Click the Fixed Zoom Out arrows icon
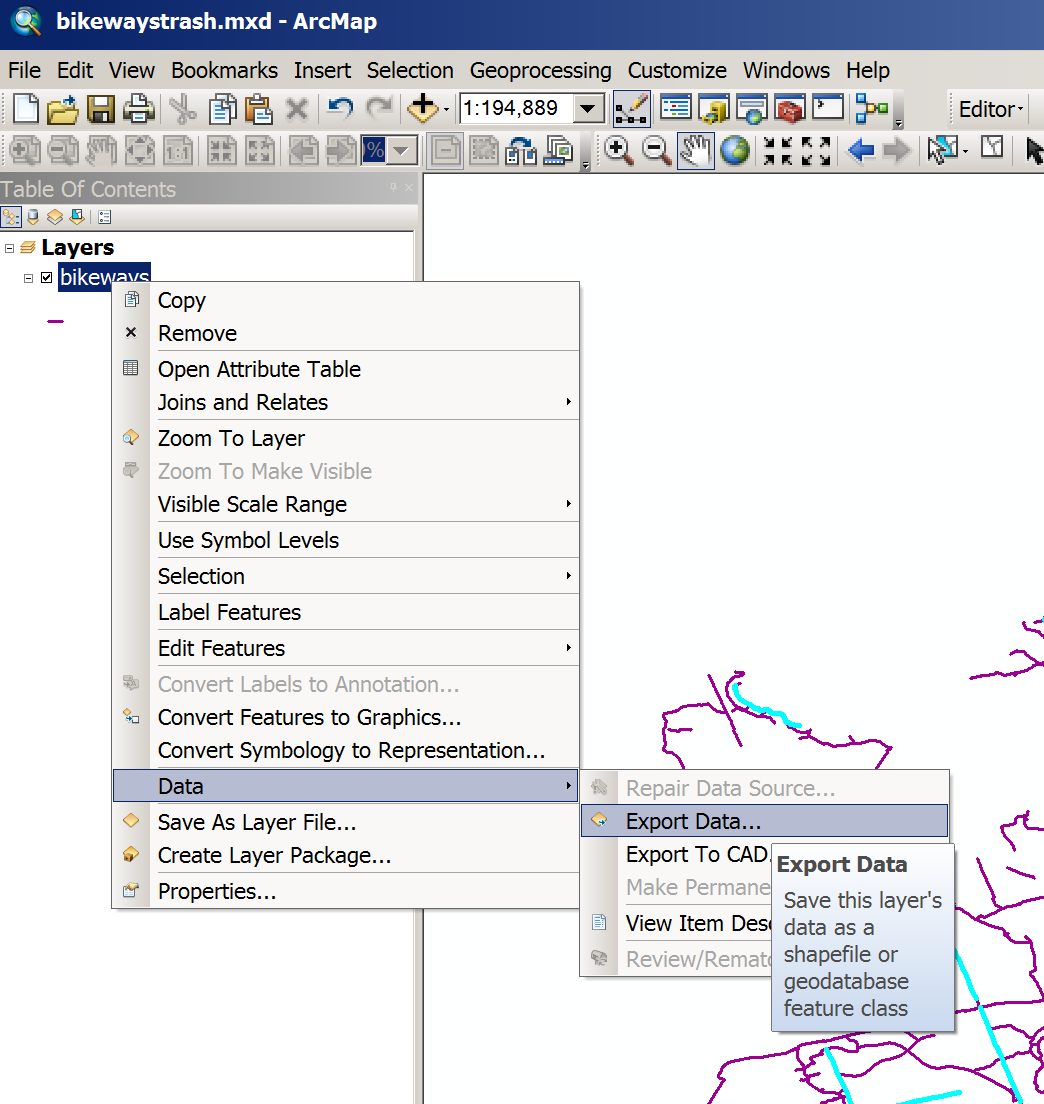Viewport: 1044px width, 1104px height. 816,151
